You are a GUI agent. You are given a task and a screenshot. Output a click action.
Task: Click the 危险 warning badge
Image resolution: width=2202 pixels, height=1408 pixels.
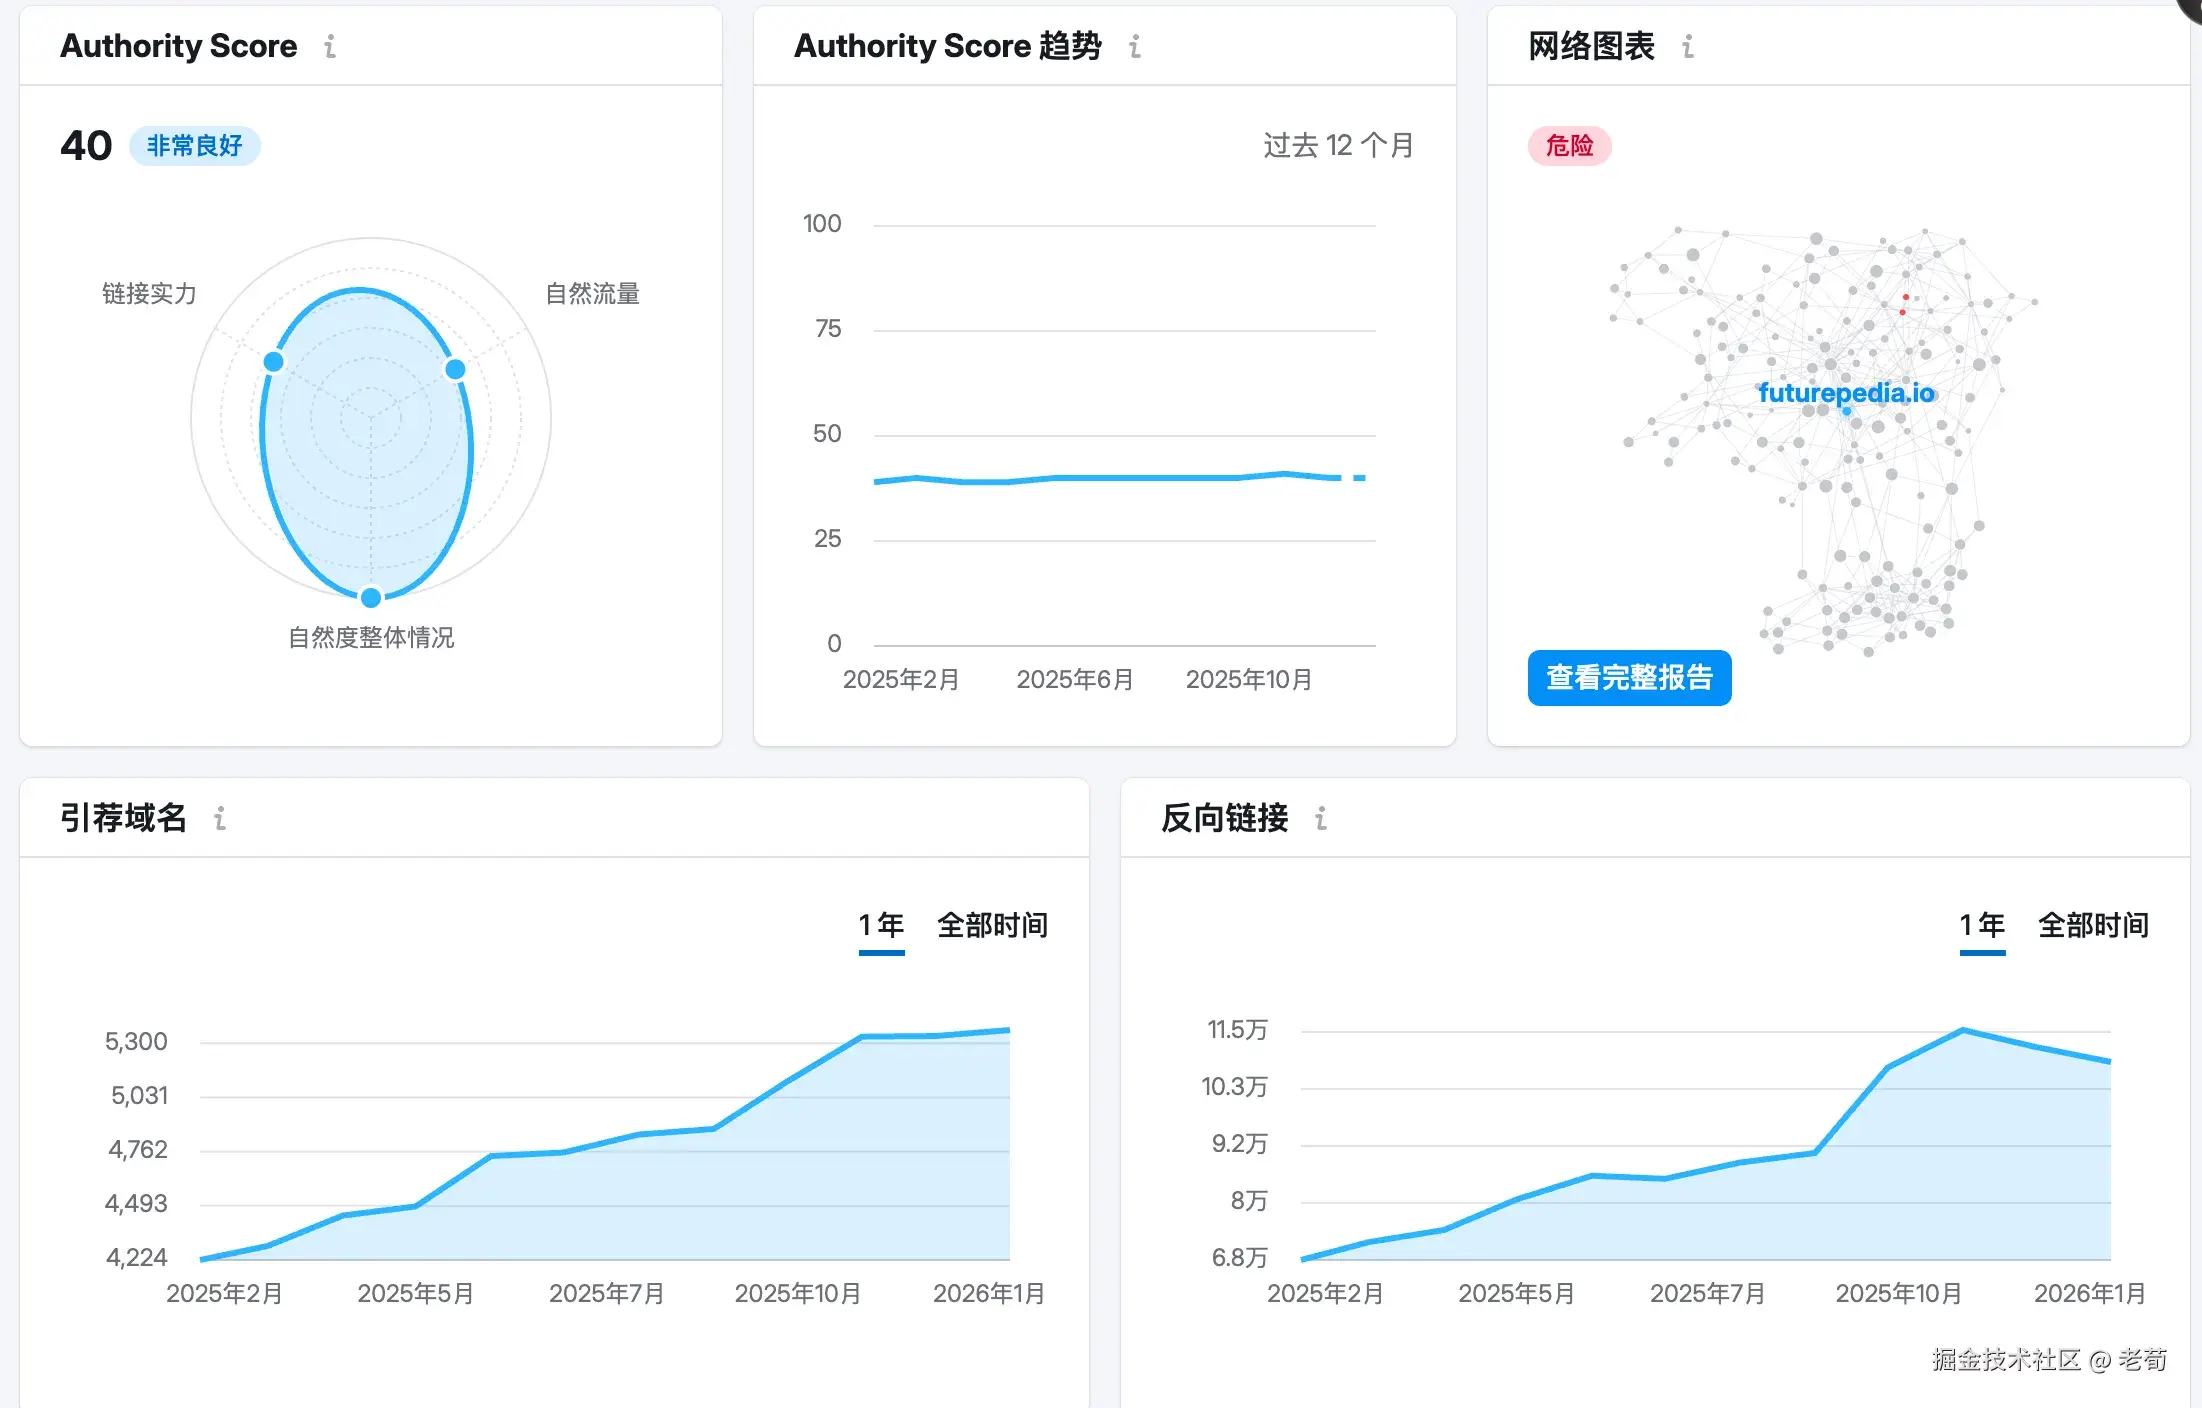pos(1569,146)
